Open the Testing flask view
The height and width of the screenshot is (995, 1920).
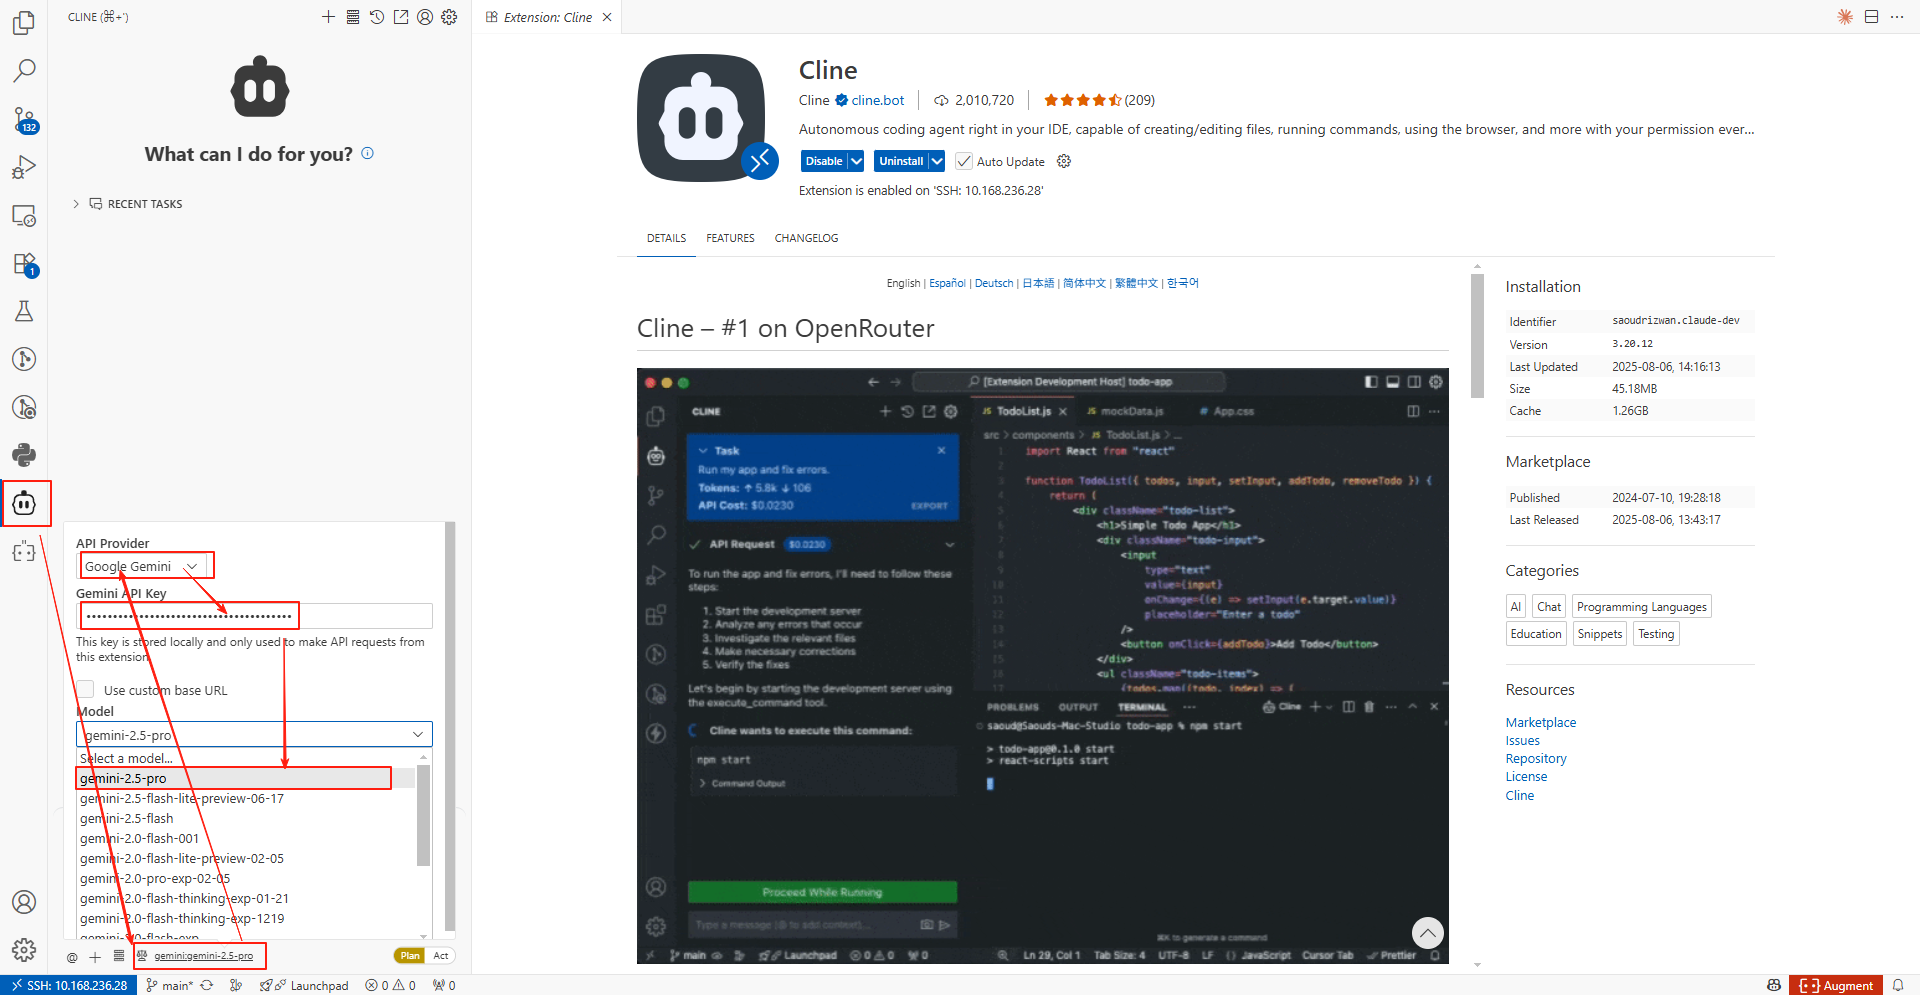[24, 311]
